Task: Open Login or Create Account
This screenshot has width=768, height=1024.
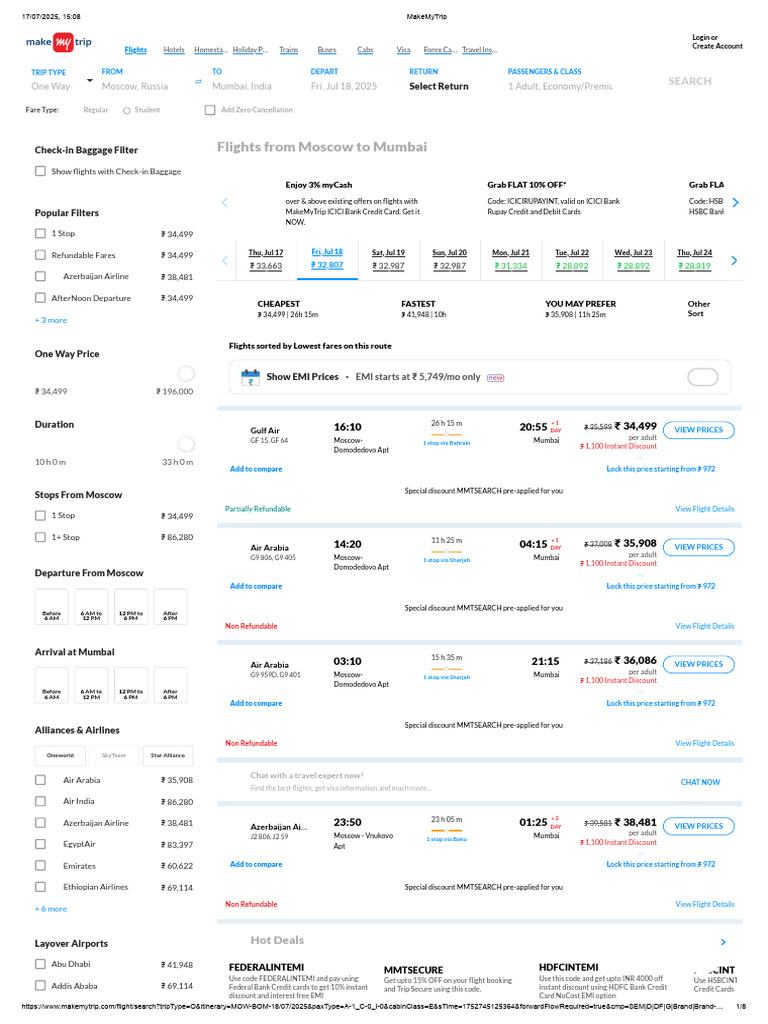Action: [717, 42]
